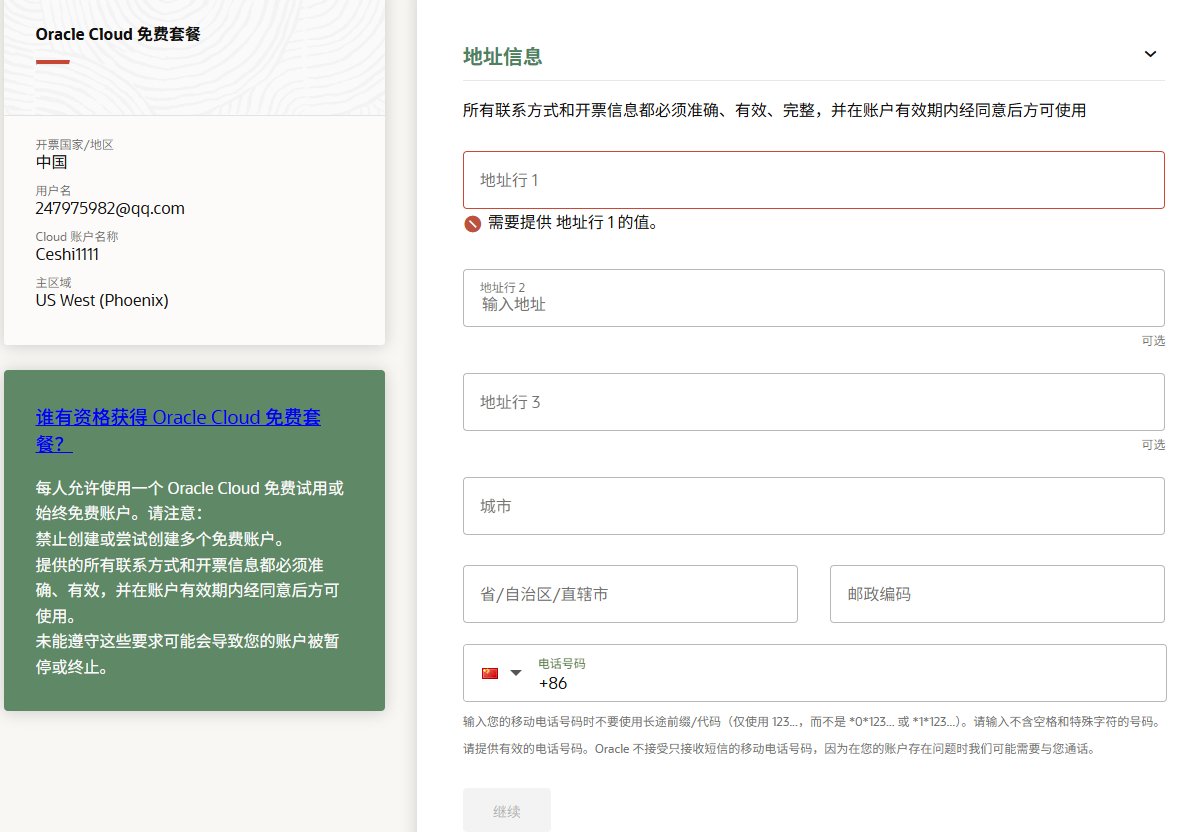Click the 邮政编码 input field

(997, 593)
